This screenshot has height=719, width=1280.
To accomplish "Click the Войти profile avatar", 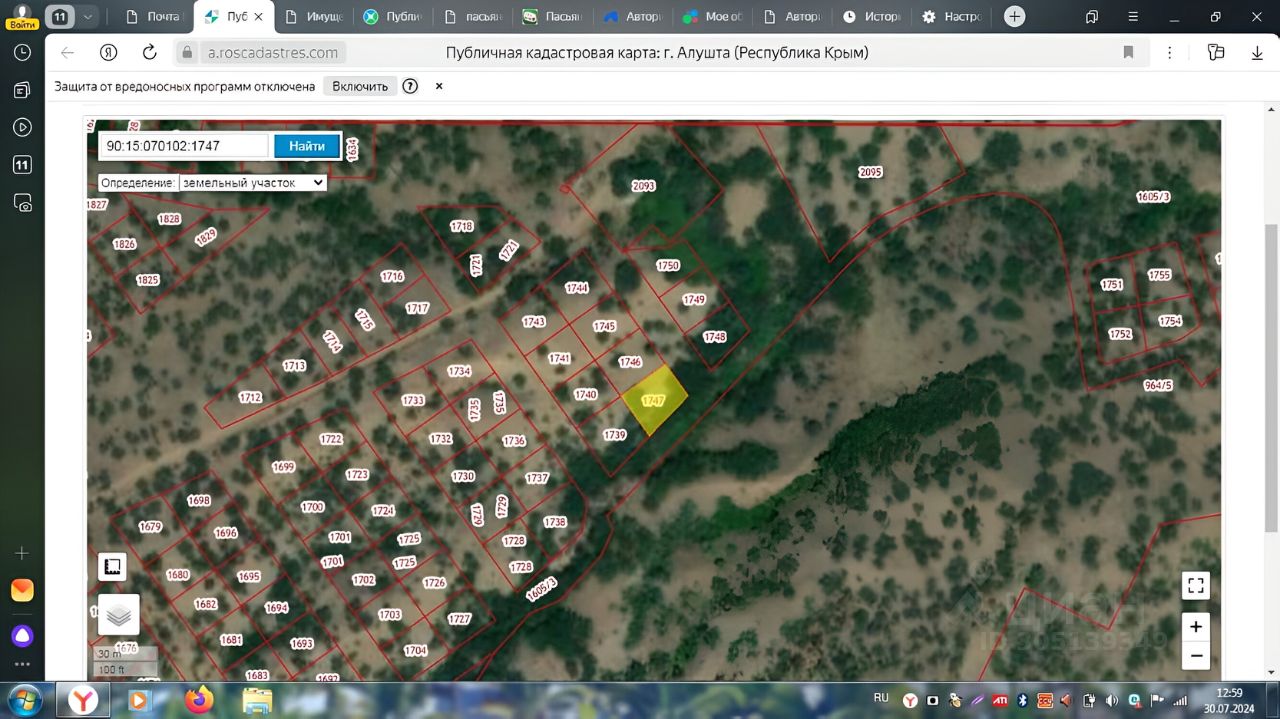I will pos(22,16).
